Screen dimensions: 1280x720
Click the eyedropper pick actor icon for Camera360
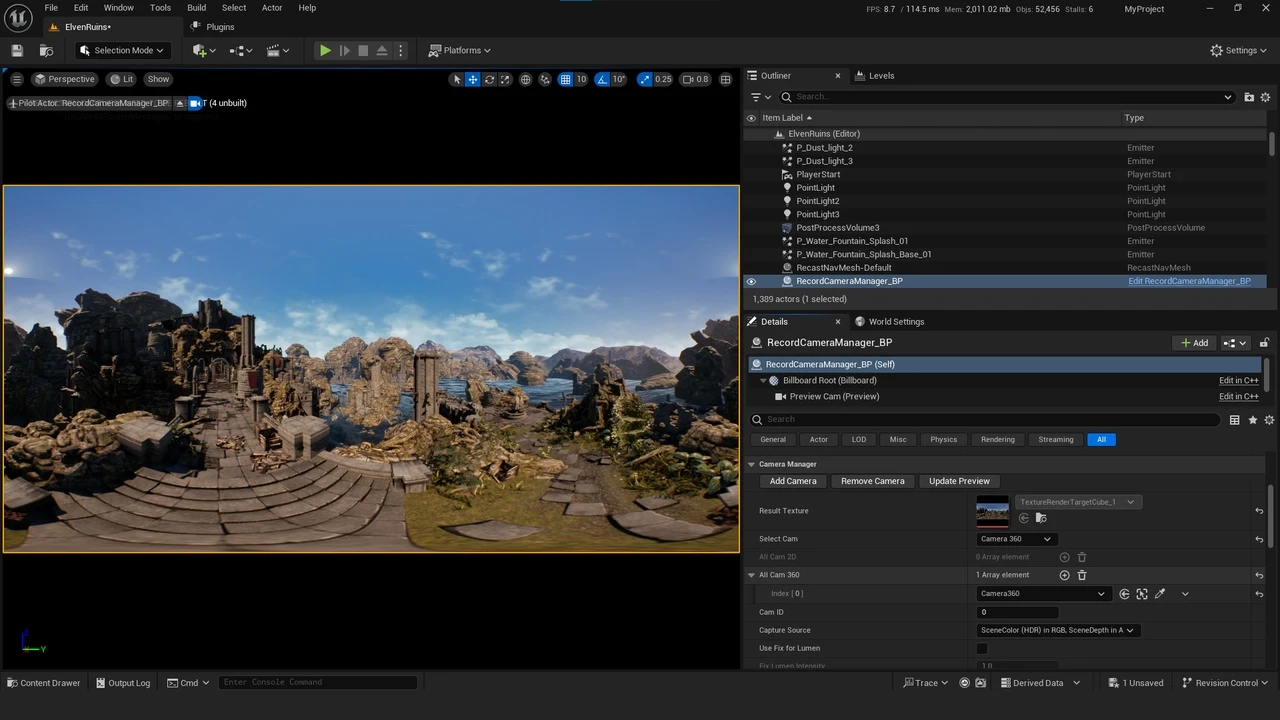click(1160, 594)
